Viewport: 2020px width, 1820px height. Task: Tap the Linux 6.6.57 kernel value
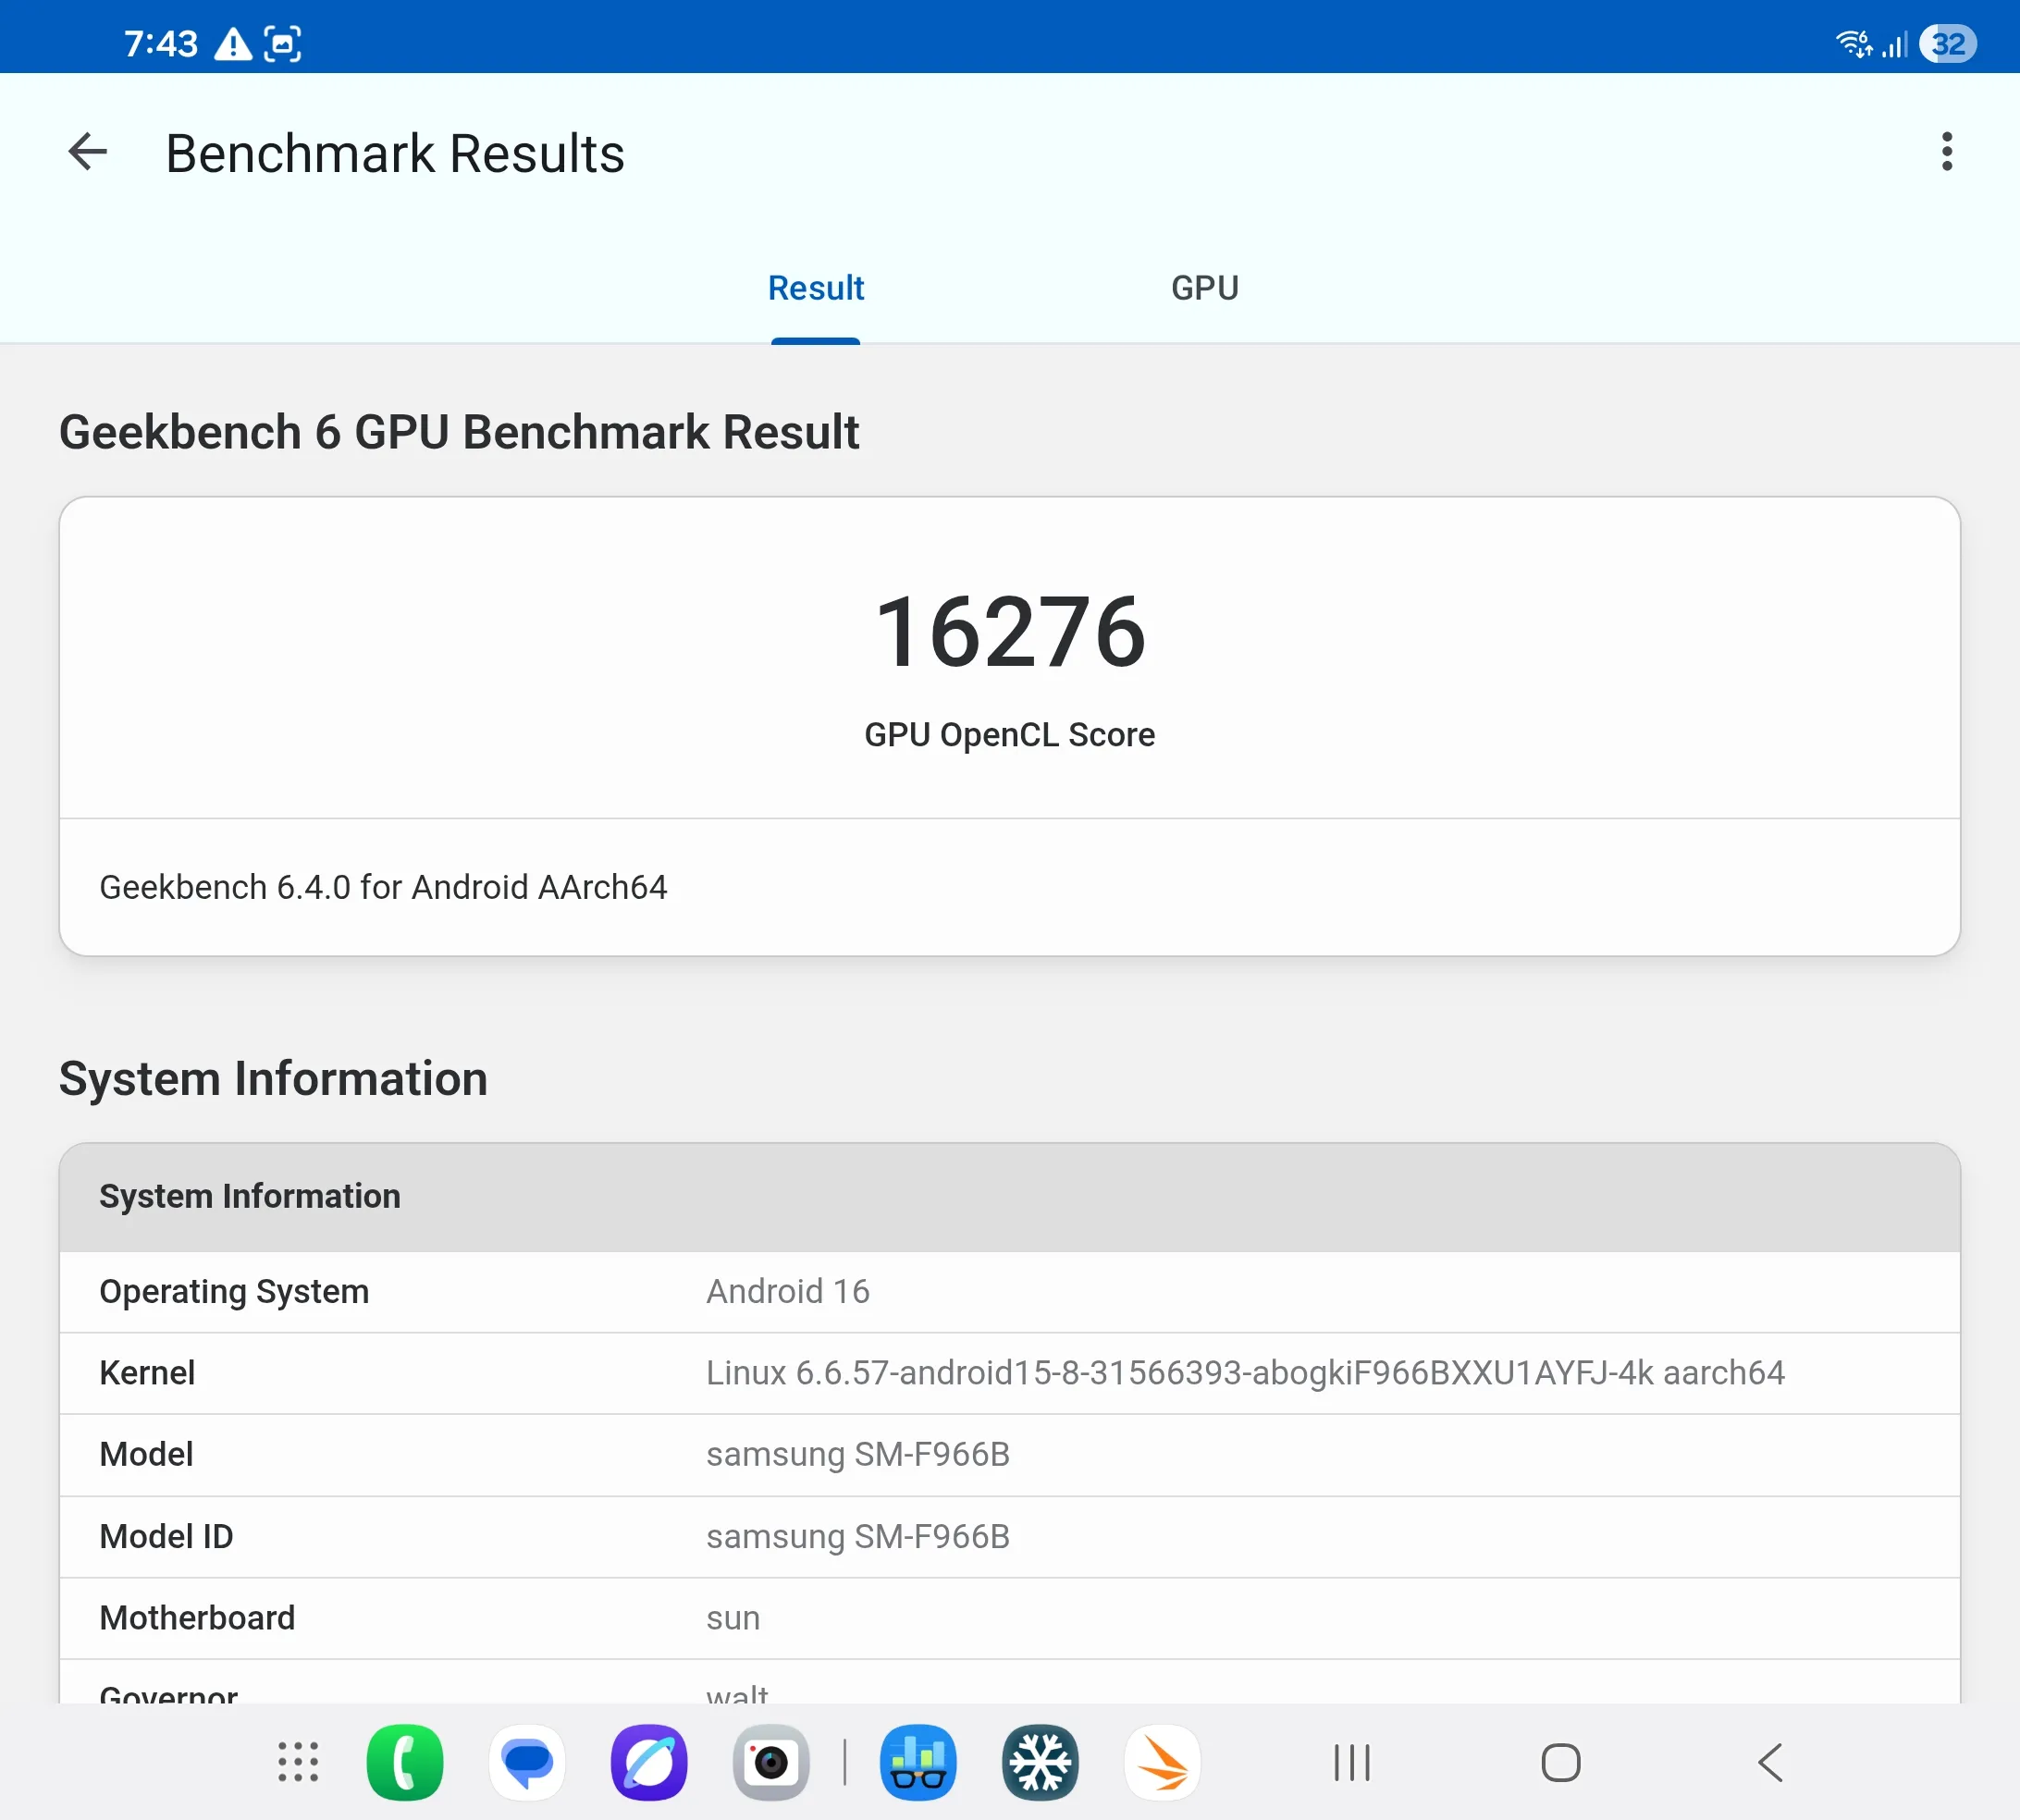coord(1245,1373)
